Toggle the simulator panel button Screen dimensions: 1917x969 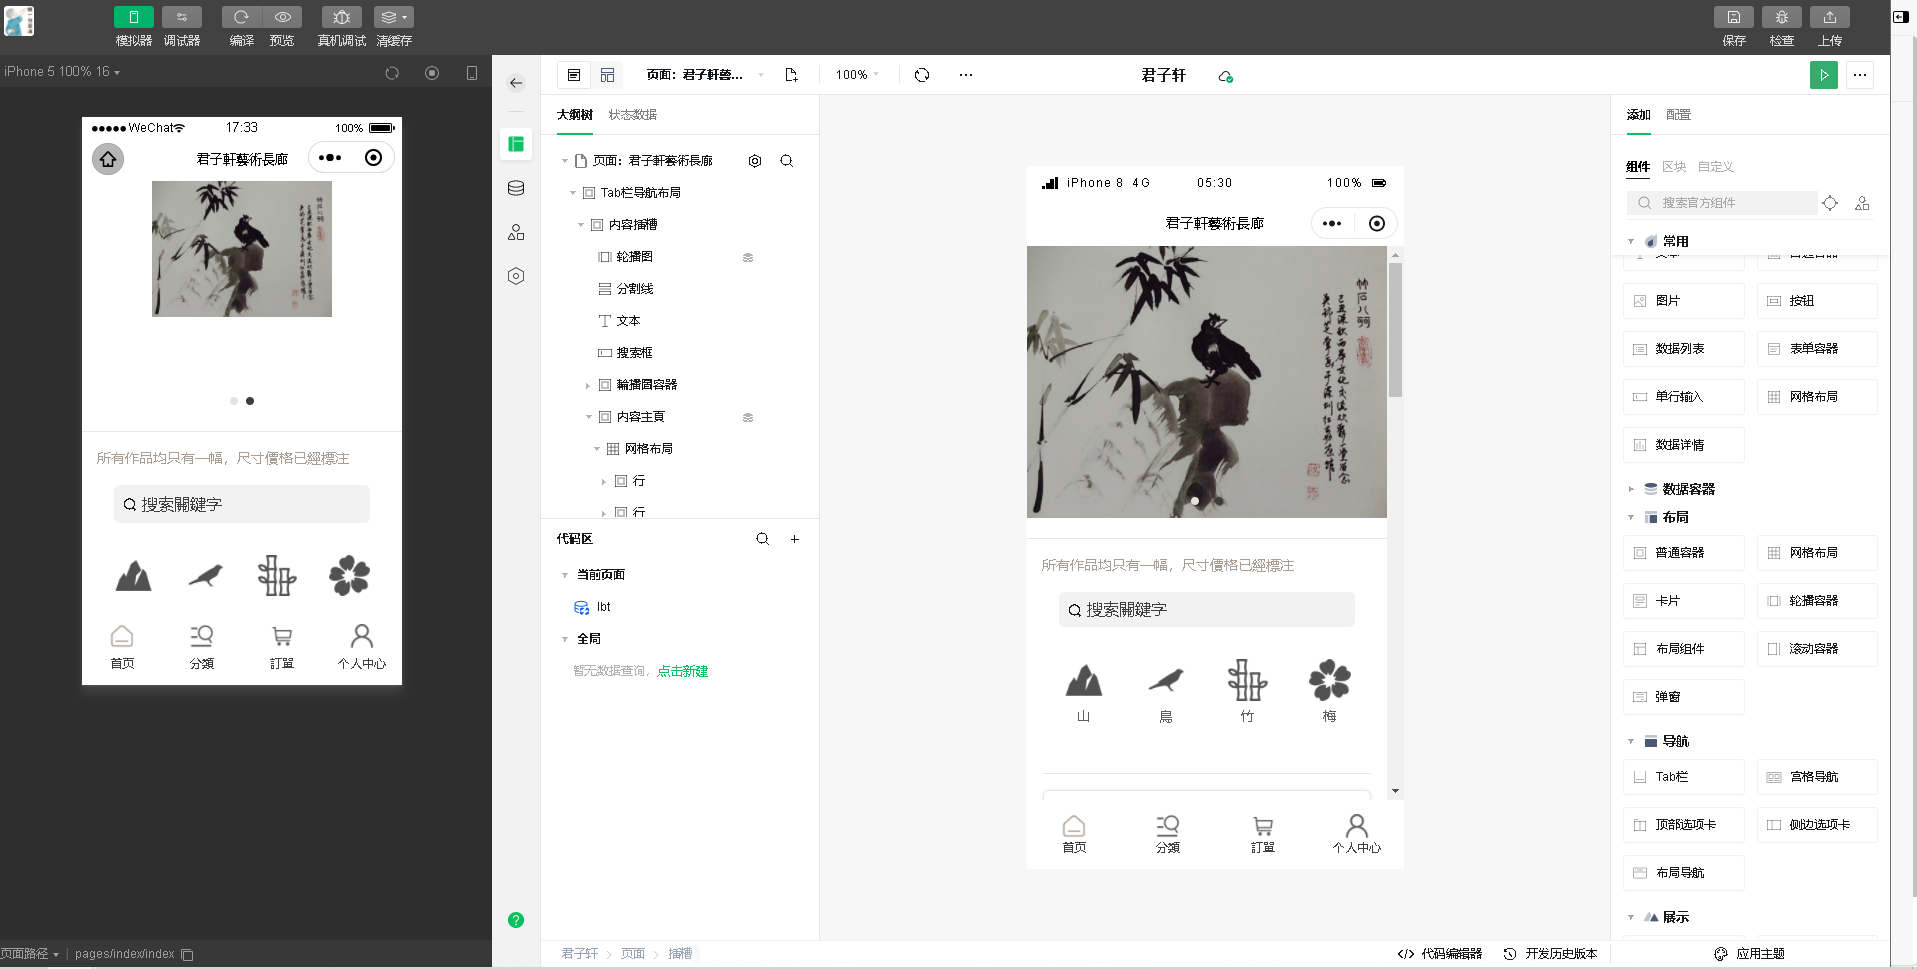tap(133, 17)
